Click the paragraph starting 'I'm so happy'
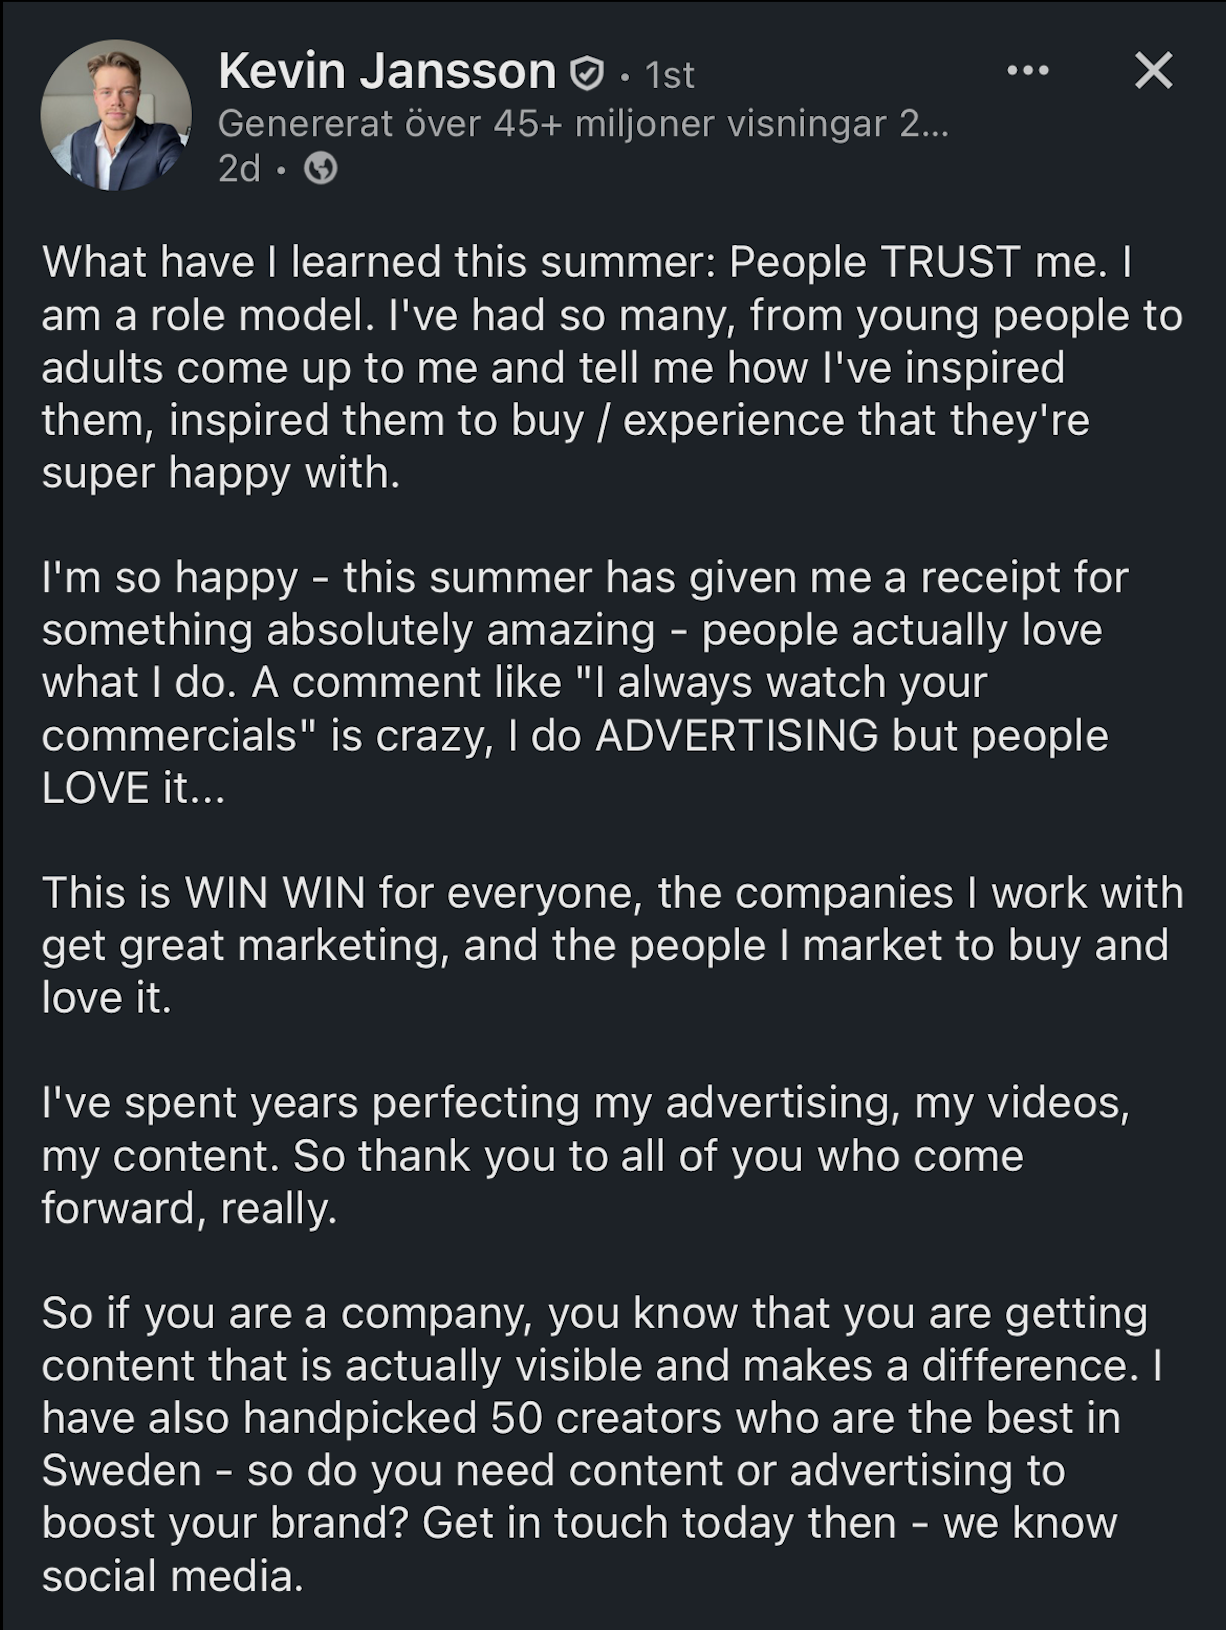This screenshot has width=1226, height=1630. (x=585, y=683)
